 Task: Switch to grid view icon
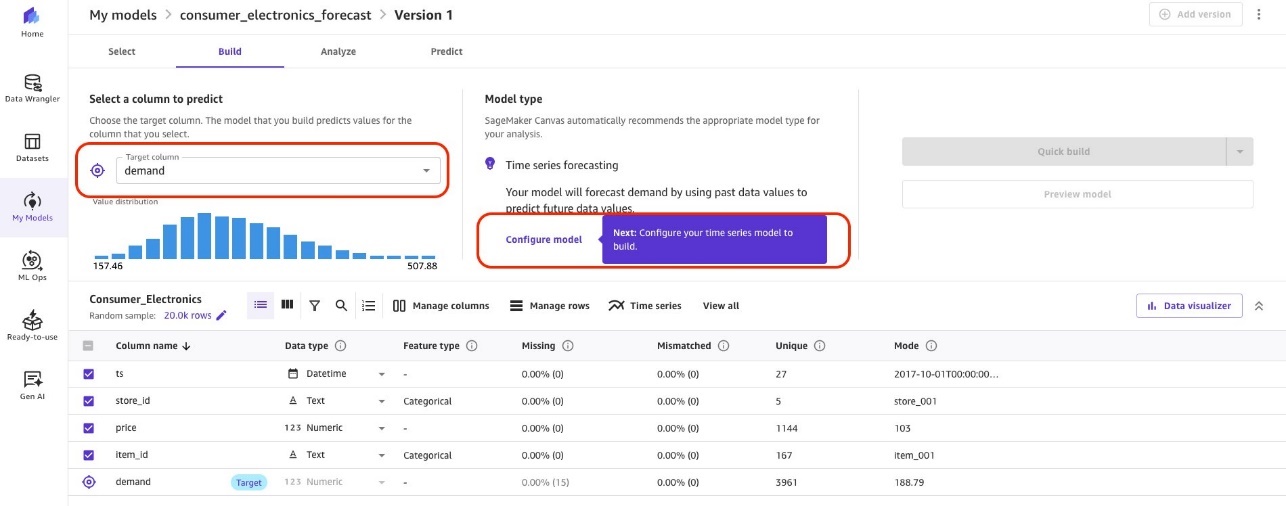click(287, 305)
